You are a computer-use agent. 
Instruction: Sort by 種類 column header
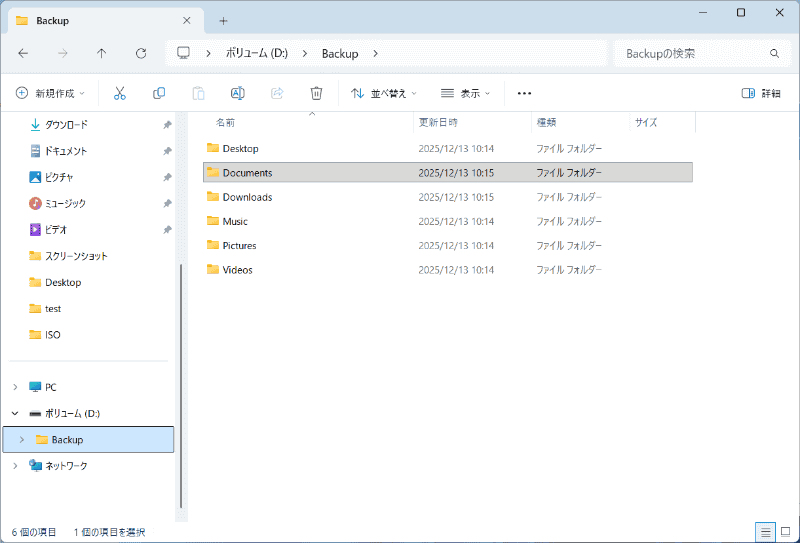pos(546,122)
